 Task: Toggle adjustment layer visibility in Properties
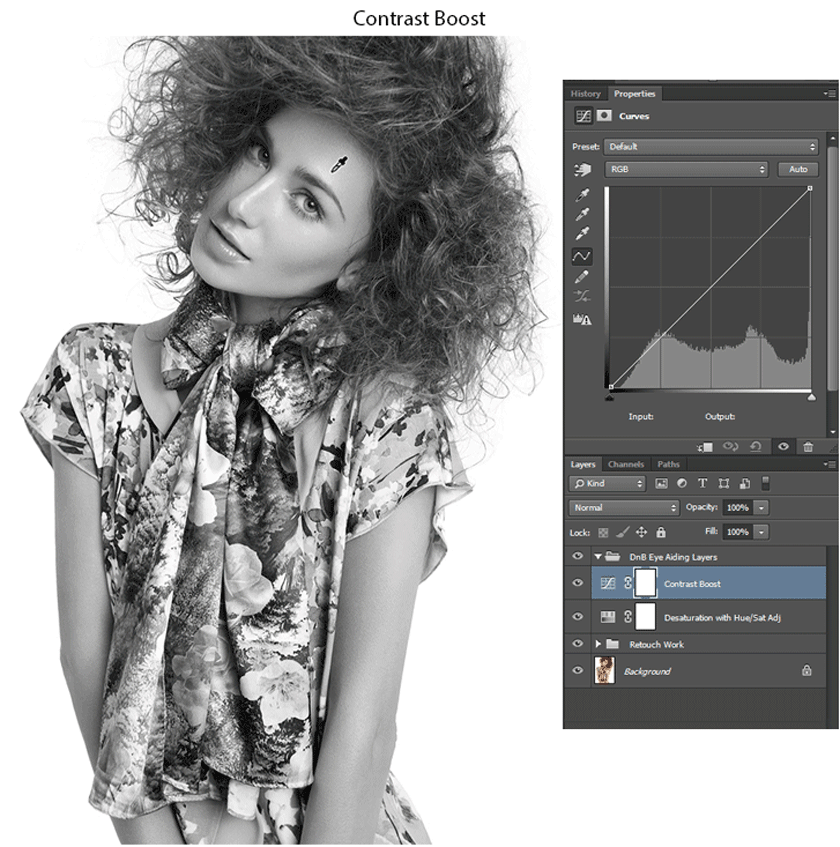coord(783,446)
